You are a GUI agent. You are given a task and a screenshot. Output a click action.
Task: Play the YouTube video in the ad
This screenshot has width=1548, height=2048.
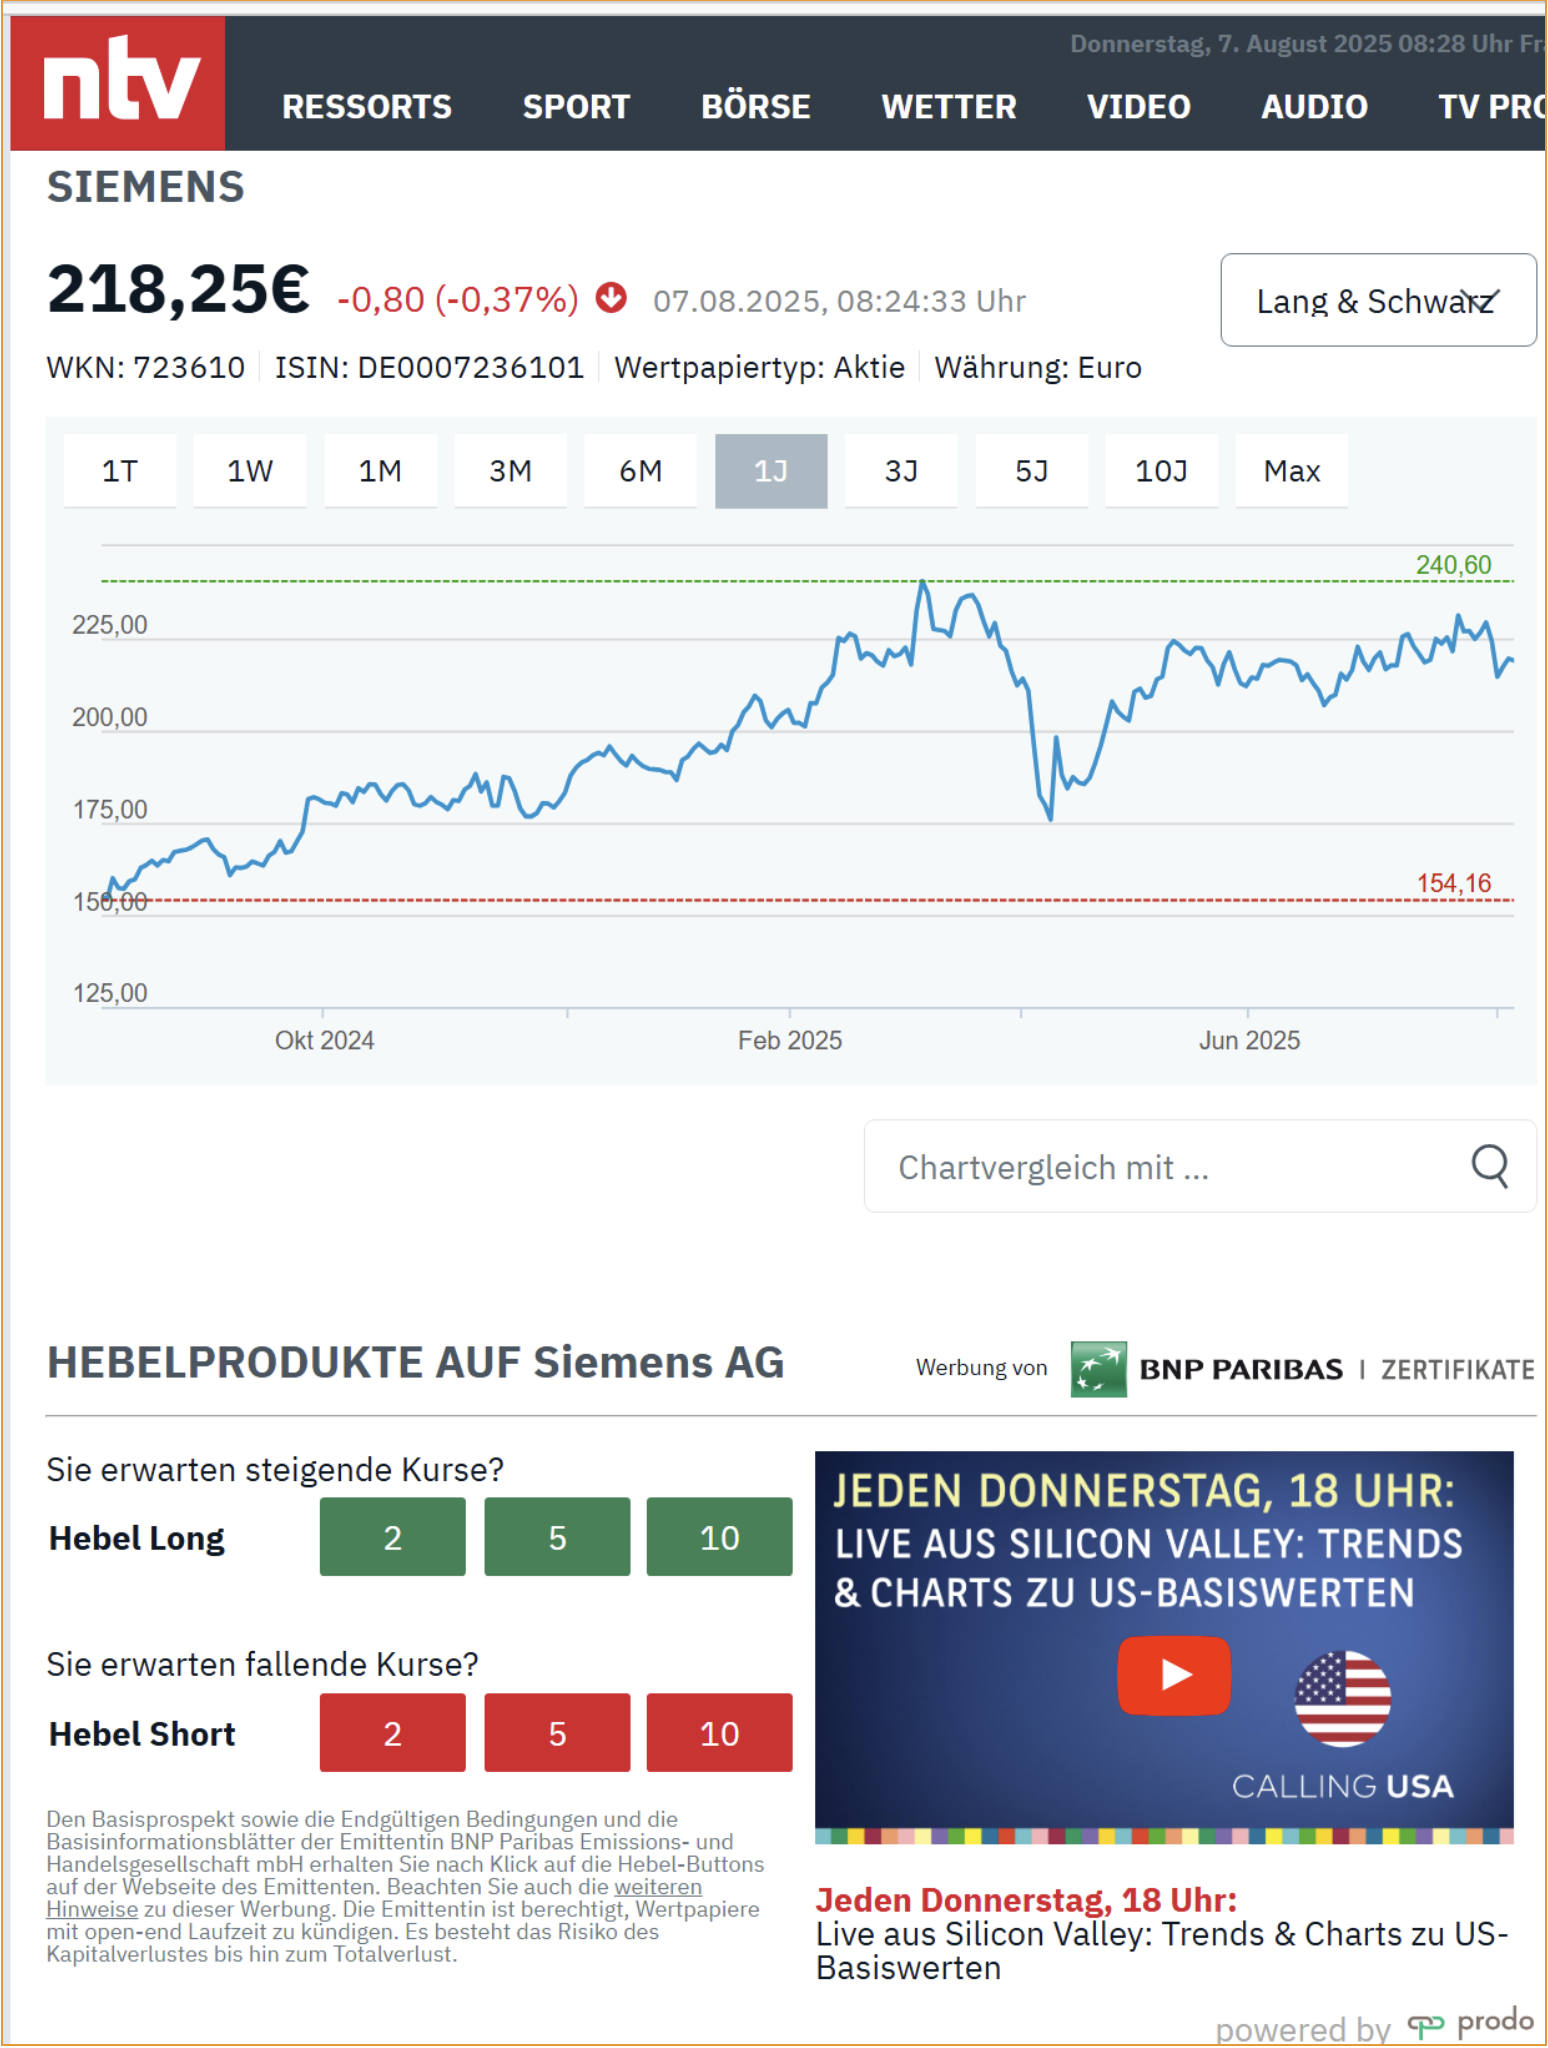1174,1675
